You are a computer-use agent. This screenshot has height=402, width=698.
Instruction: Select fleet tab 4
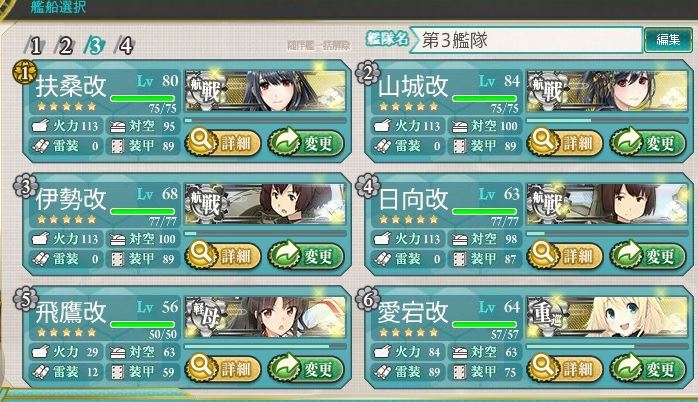(125, 45)
